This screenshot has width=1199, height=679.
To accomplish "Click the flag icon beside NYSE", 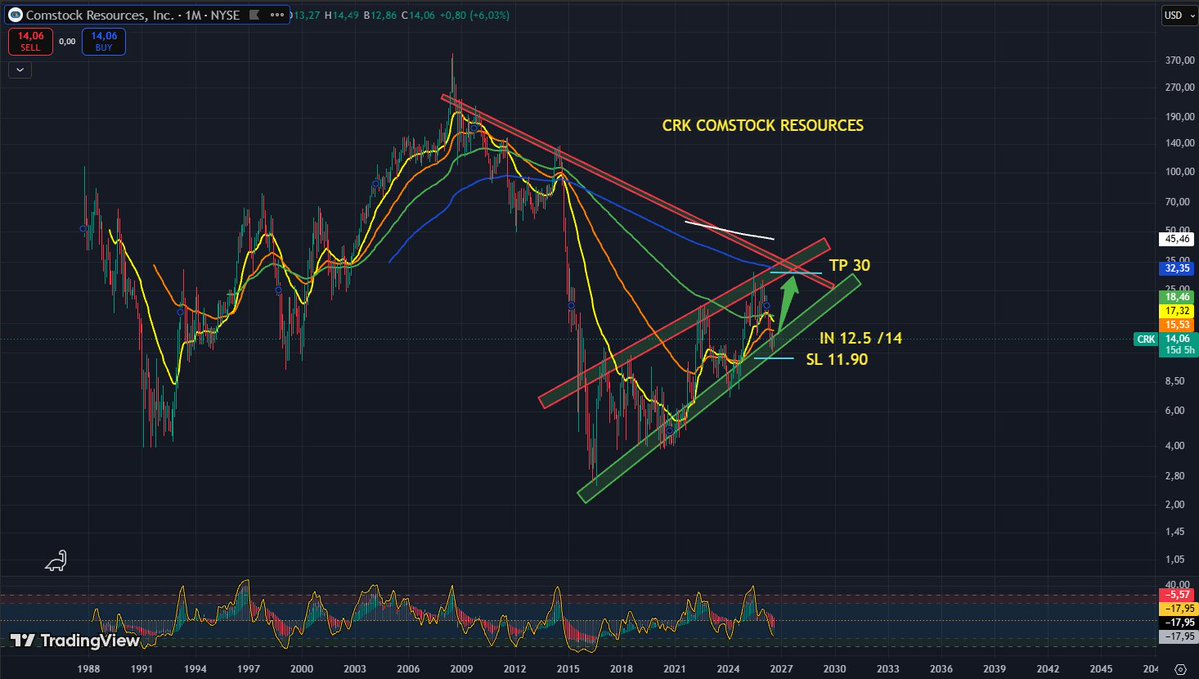I will (254, 15).
